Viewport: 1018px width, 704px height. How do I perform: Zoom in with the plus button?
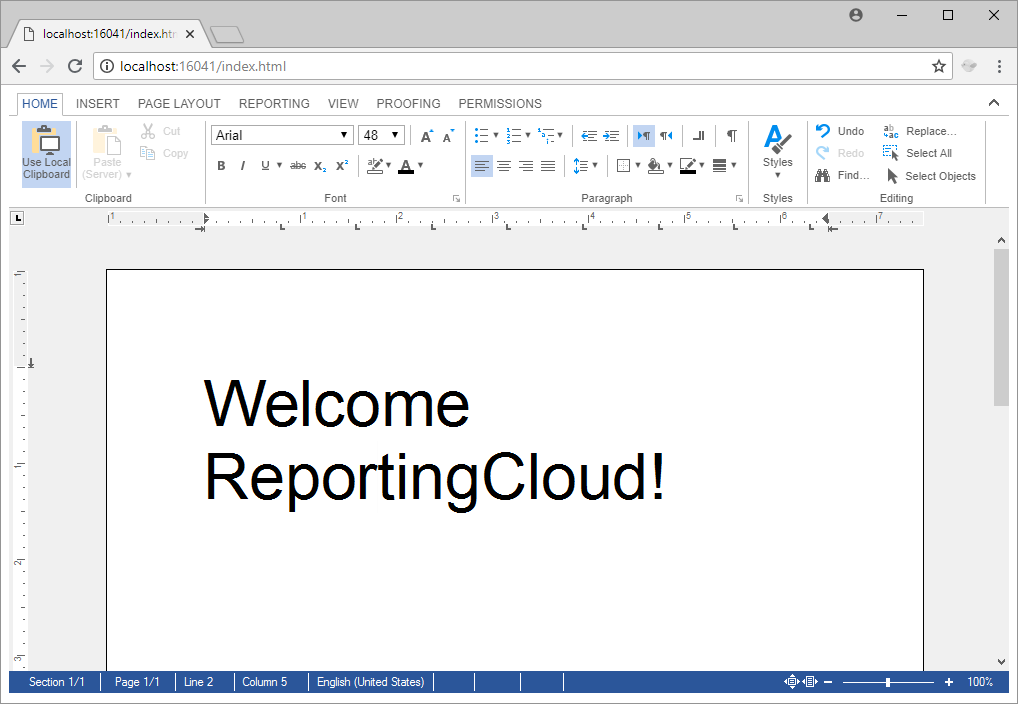pyautogui.click(x=949, y=682)
